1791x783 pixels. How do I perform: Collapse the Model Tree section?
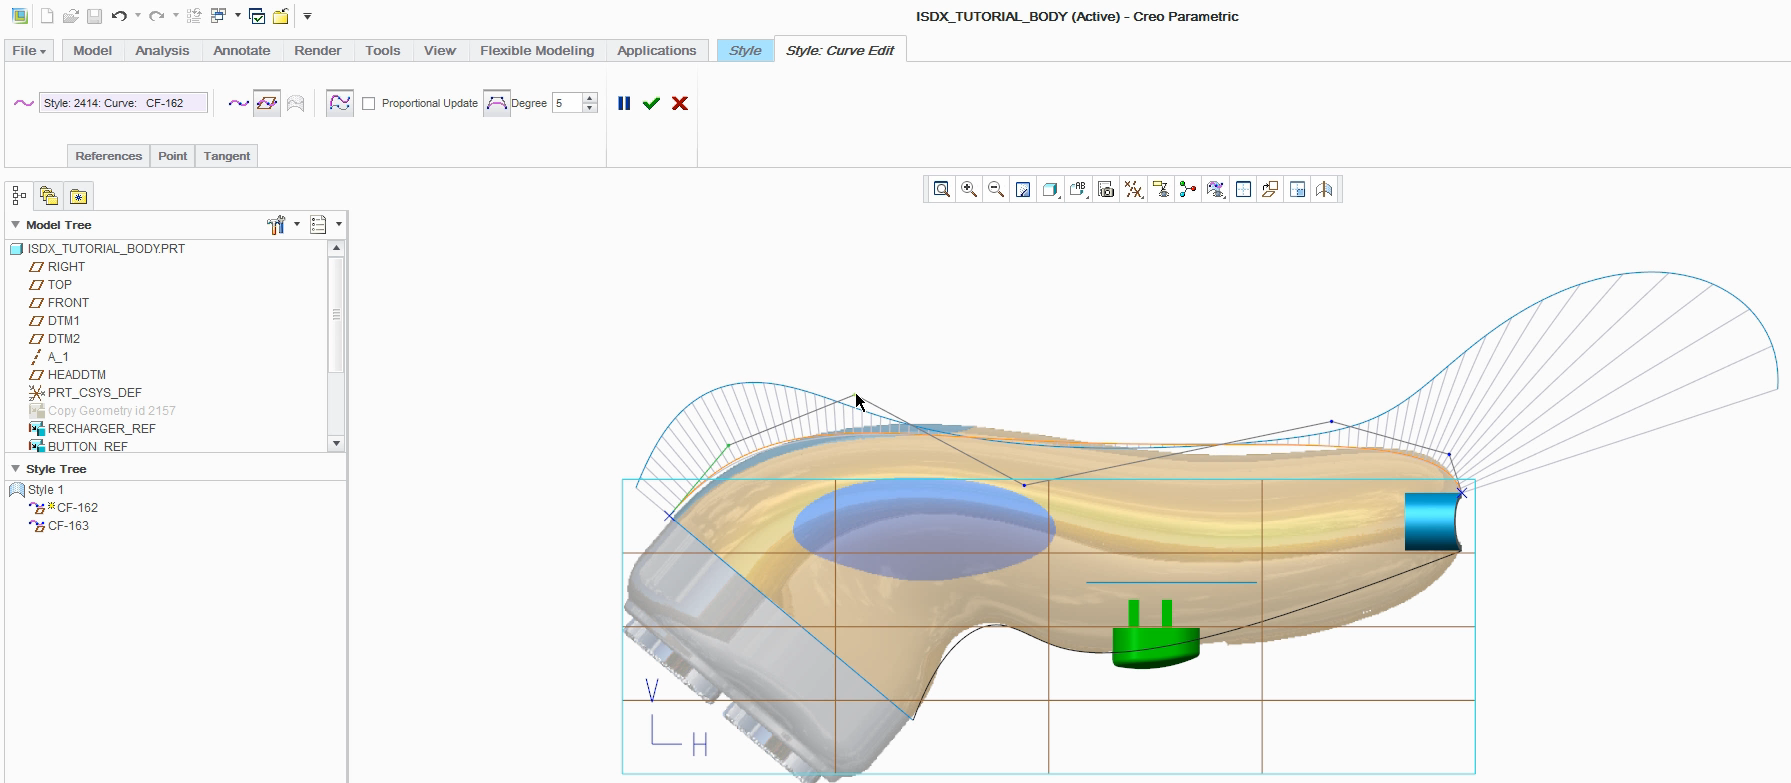15,225
